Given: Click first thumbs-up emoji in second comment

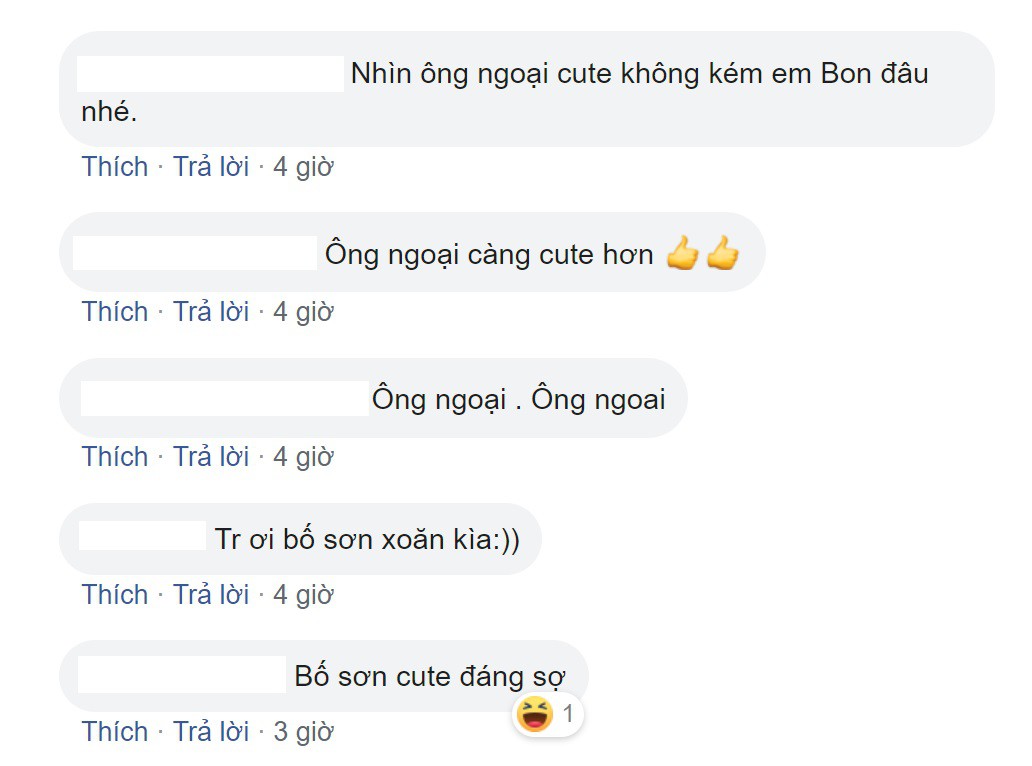Looking at the screenshot, I should click(x=683, y=253).
